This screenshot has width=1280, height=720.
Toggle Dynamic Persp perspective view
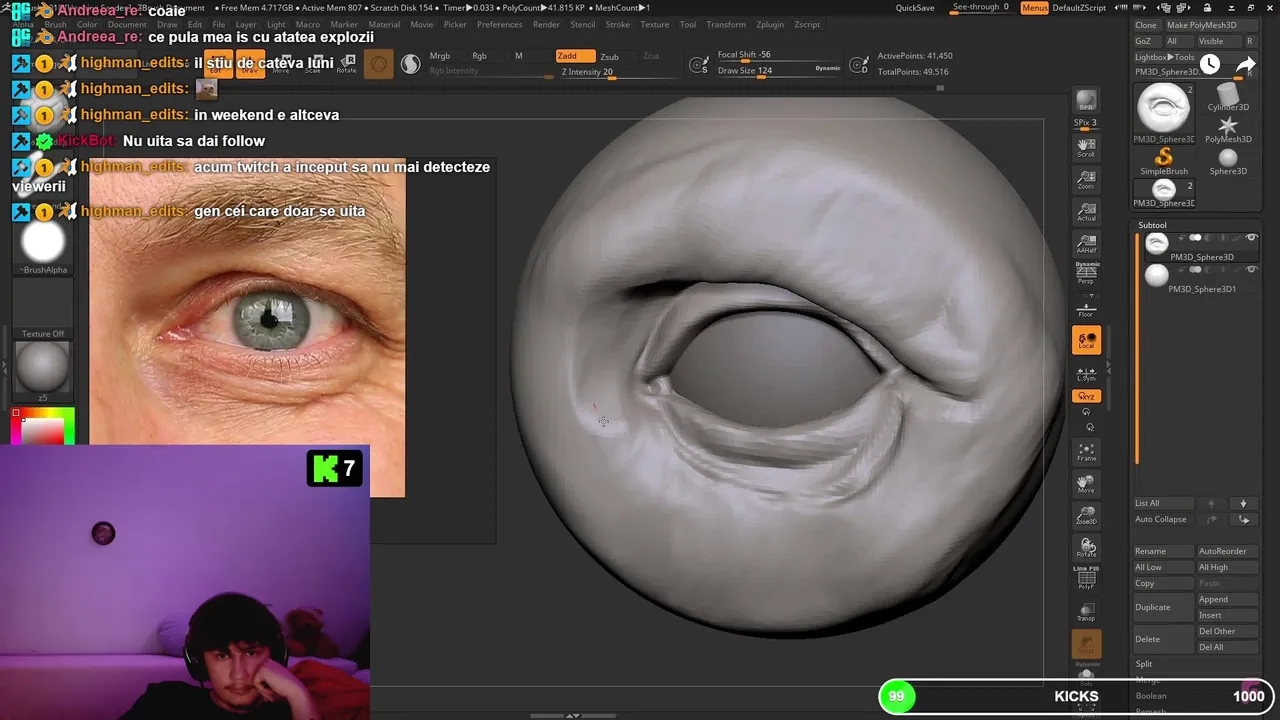(x=1086, y=273)
